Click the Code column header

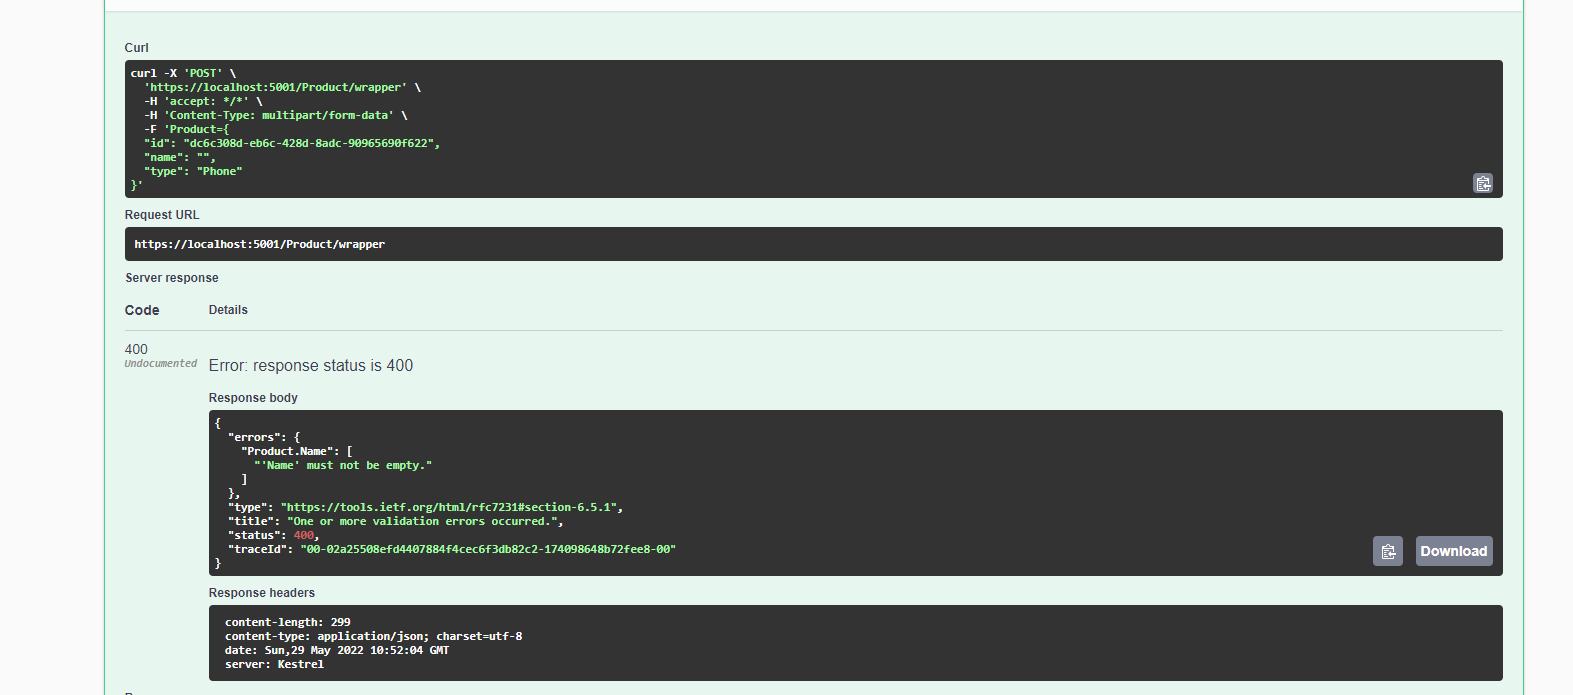pos(142,310)
